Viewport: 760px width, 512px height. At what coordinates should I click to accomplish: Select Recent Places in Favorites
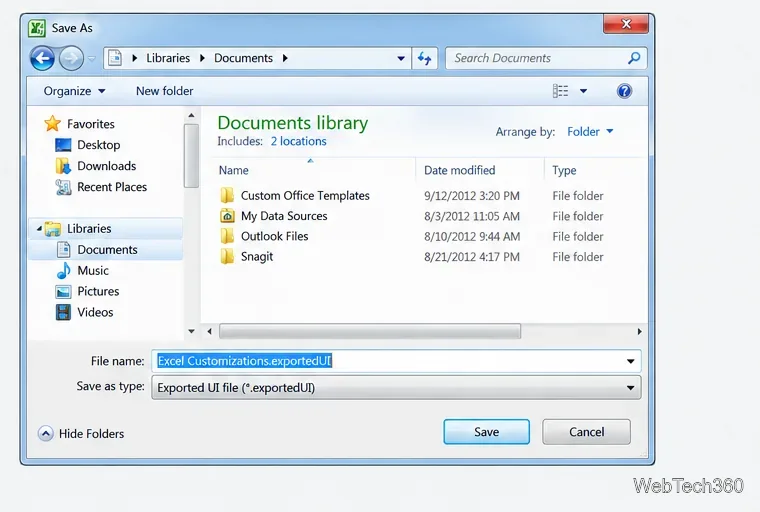pyautogui.click(x=112, y=187)
